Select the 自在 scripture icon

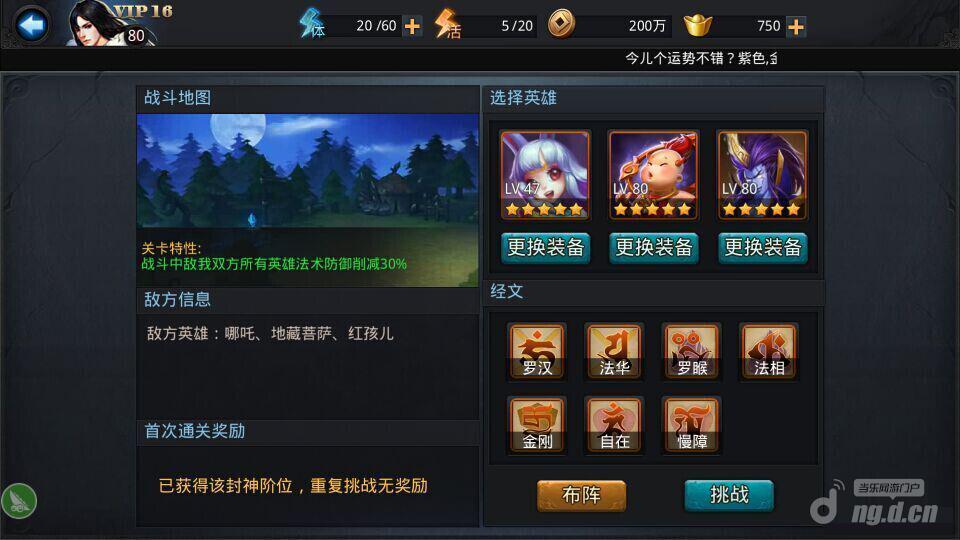pyautogui.click(x=614, y=425)
